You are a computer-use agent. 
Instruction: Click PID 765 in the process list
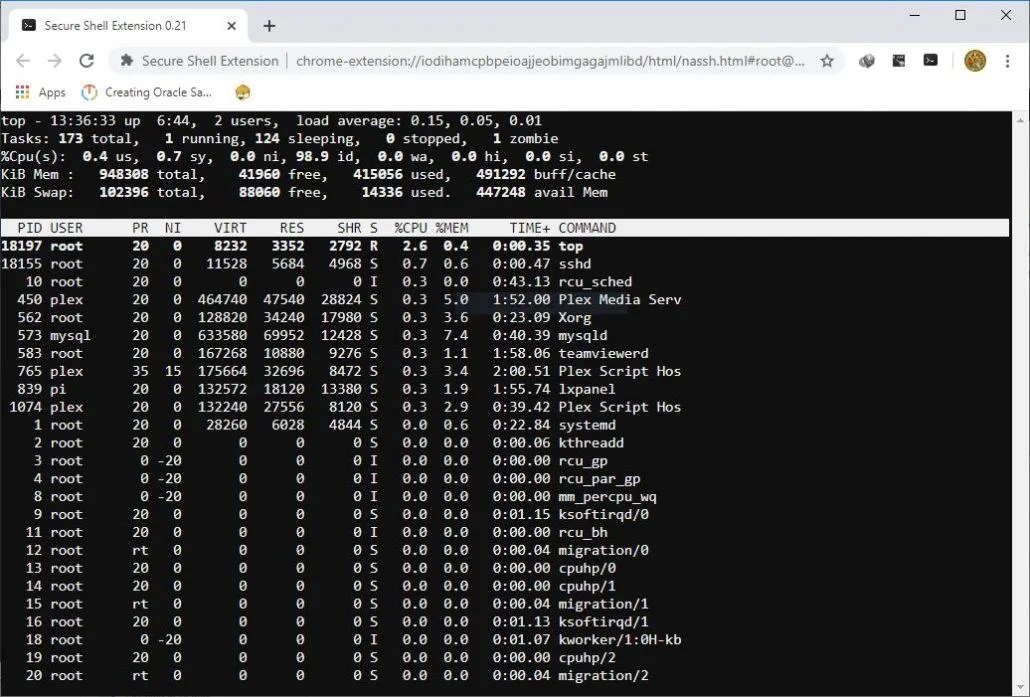[30, 371]
